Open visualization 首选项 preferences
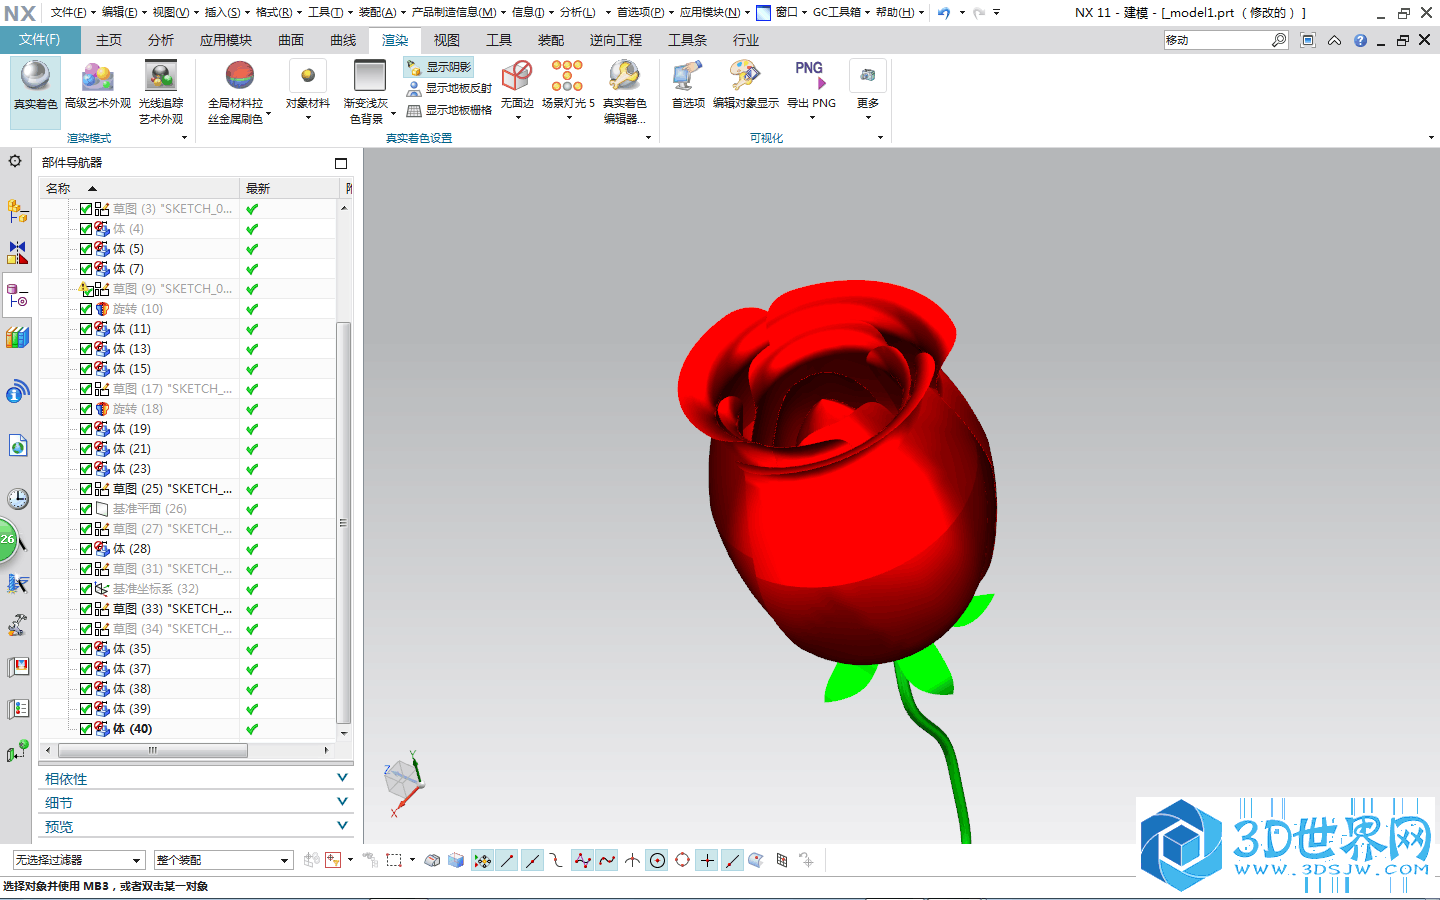 [688, 85]
